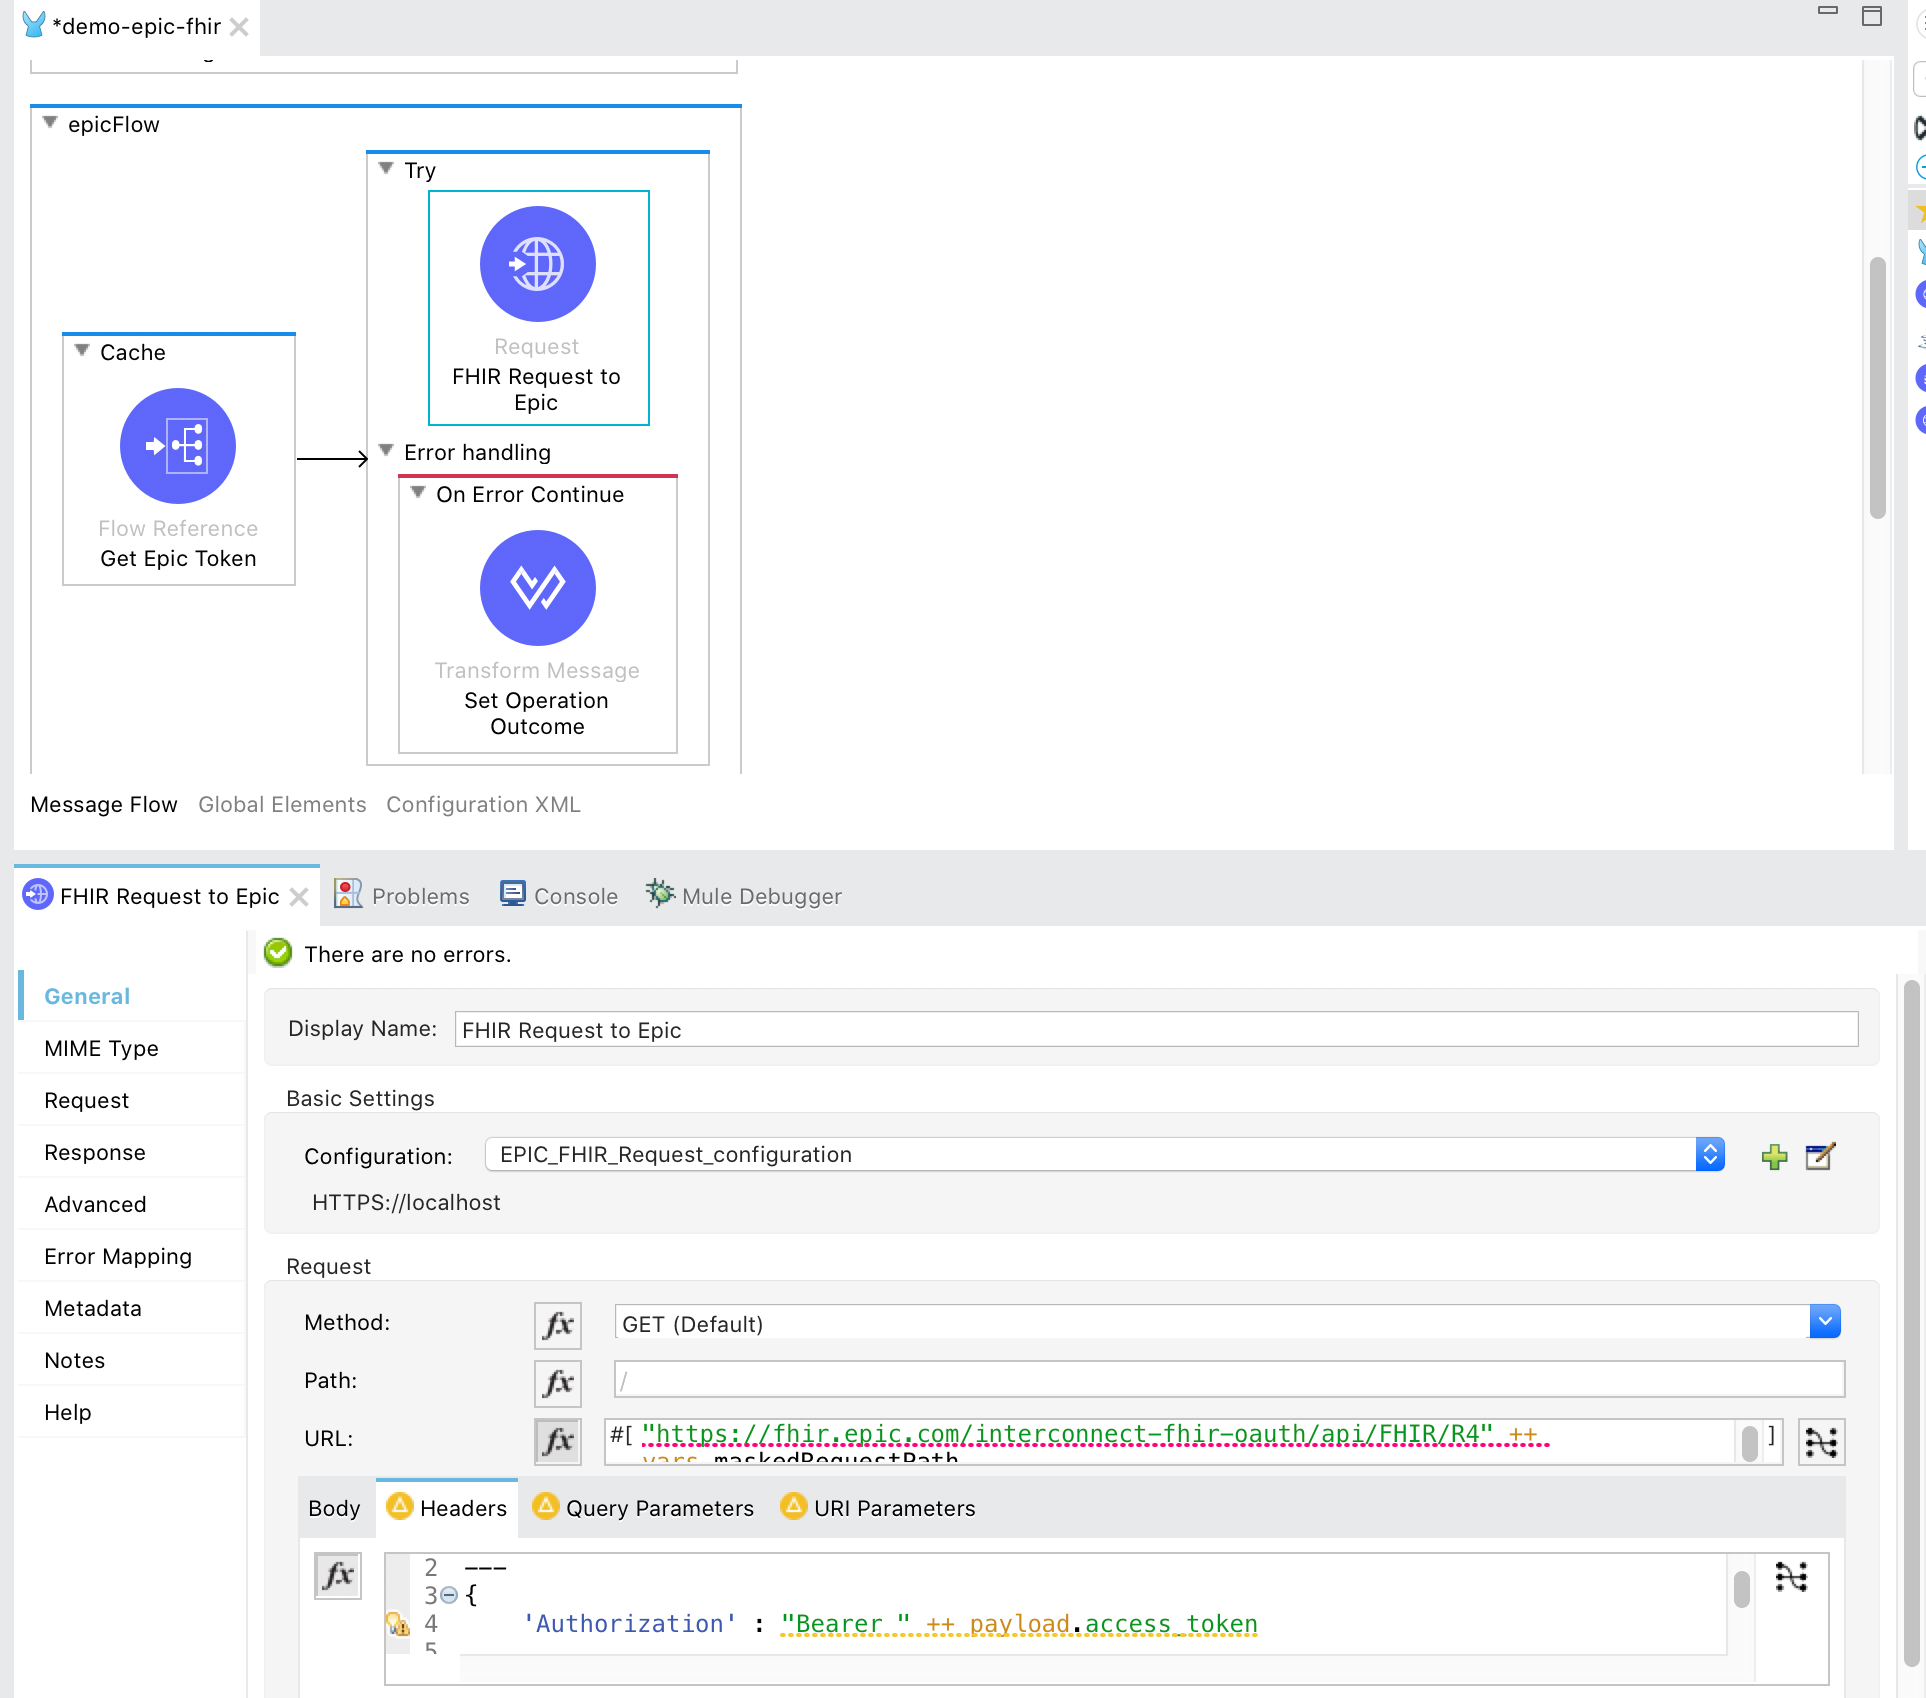Image resolution: width=1926 pixels, height=1698 pixels.
Task: Click the fx button next to Method field
Action: point(559,1324)
